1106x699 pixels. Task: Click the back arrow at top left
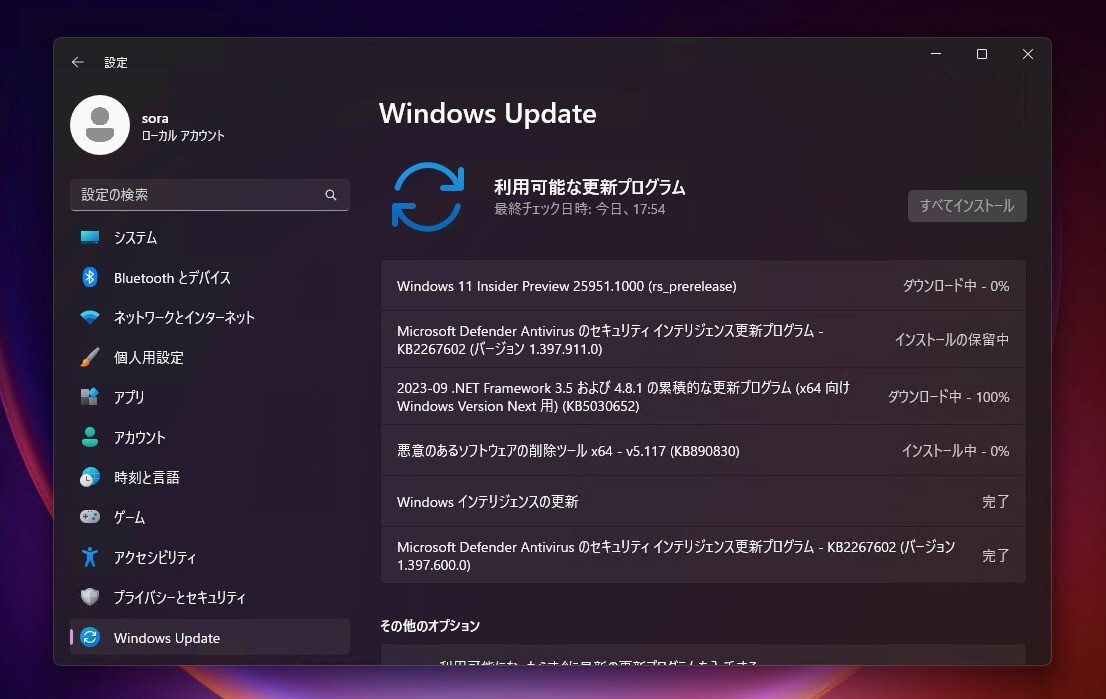coord(77,62)
